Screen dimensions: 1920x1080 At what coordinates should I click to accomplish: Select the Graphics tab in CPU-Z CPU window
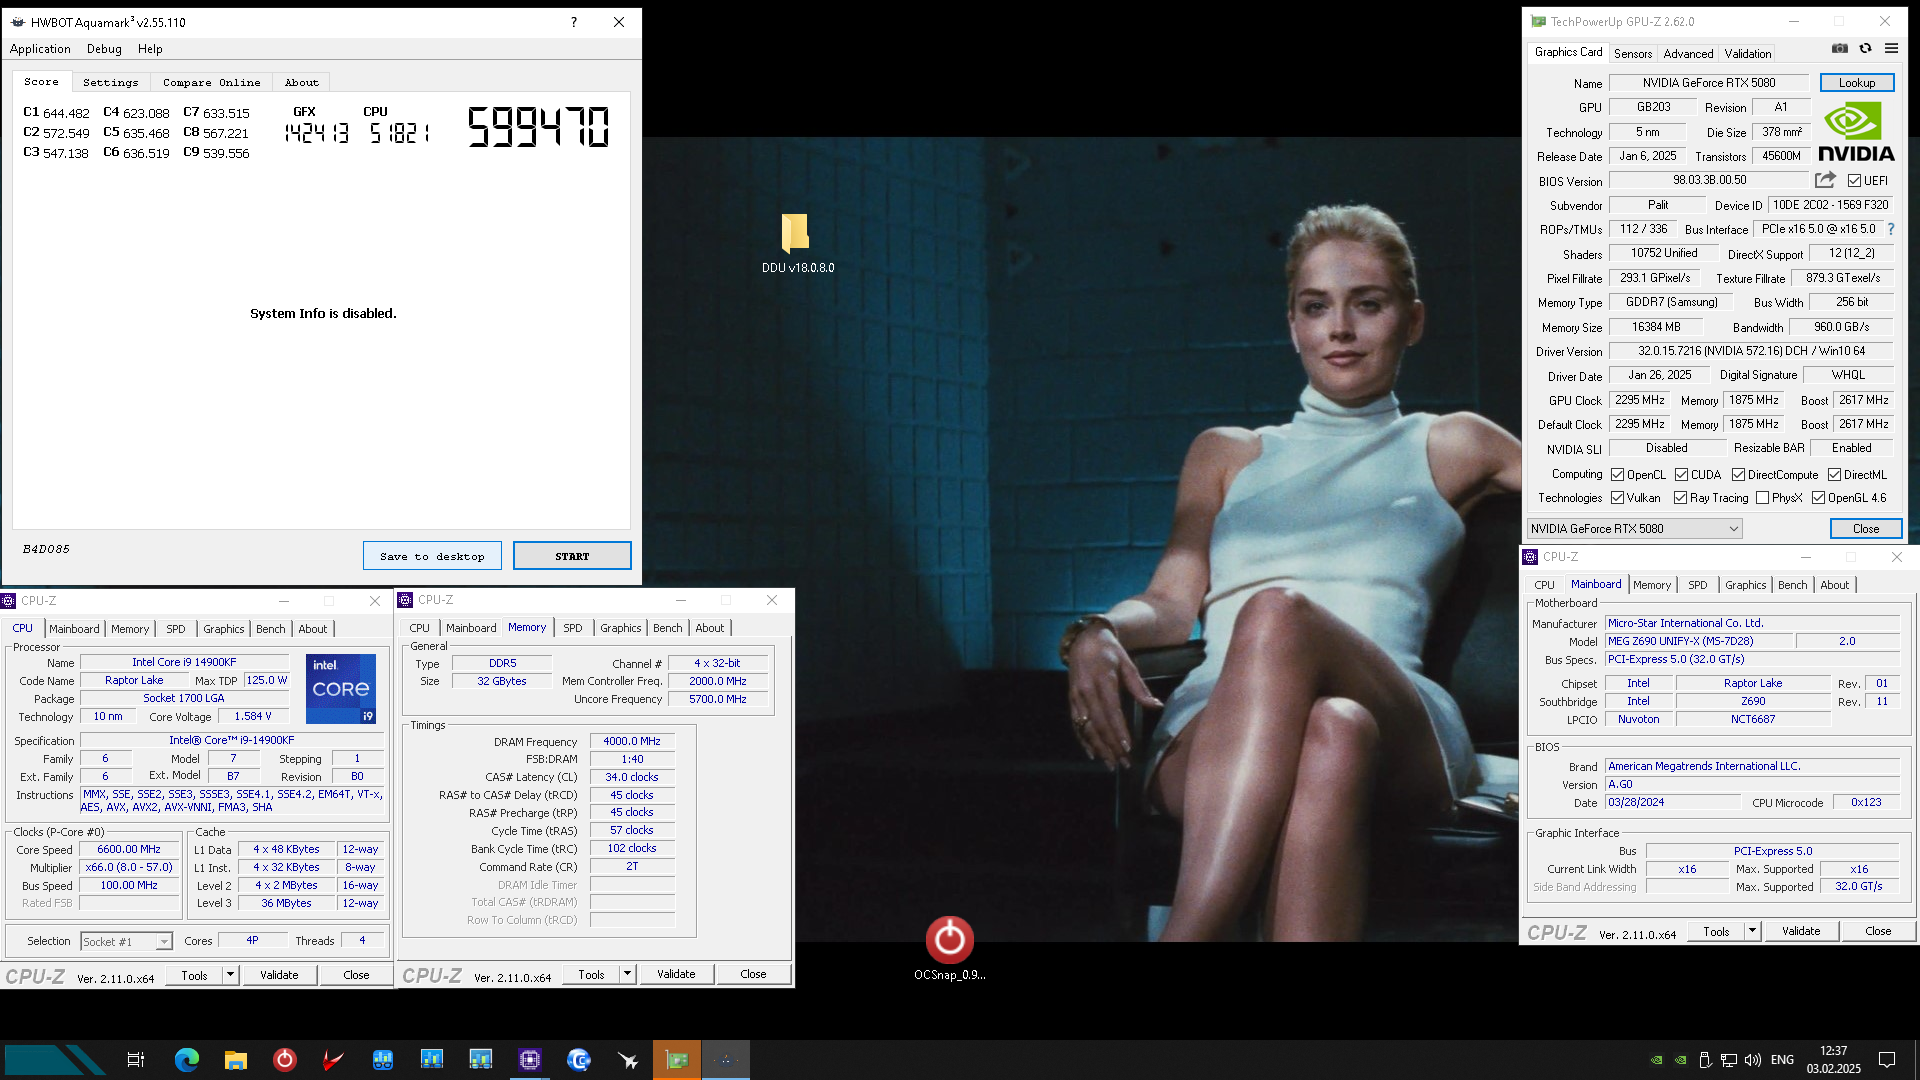[224, 629]
